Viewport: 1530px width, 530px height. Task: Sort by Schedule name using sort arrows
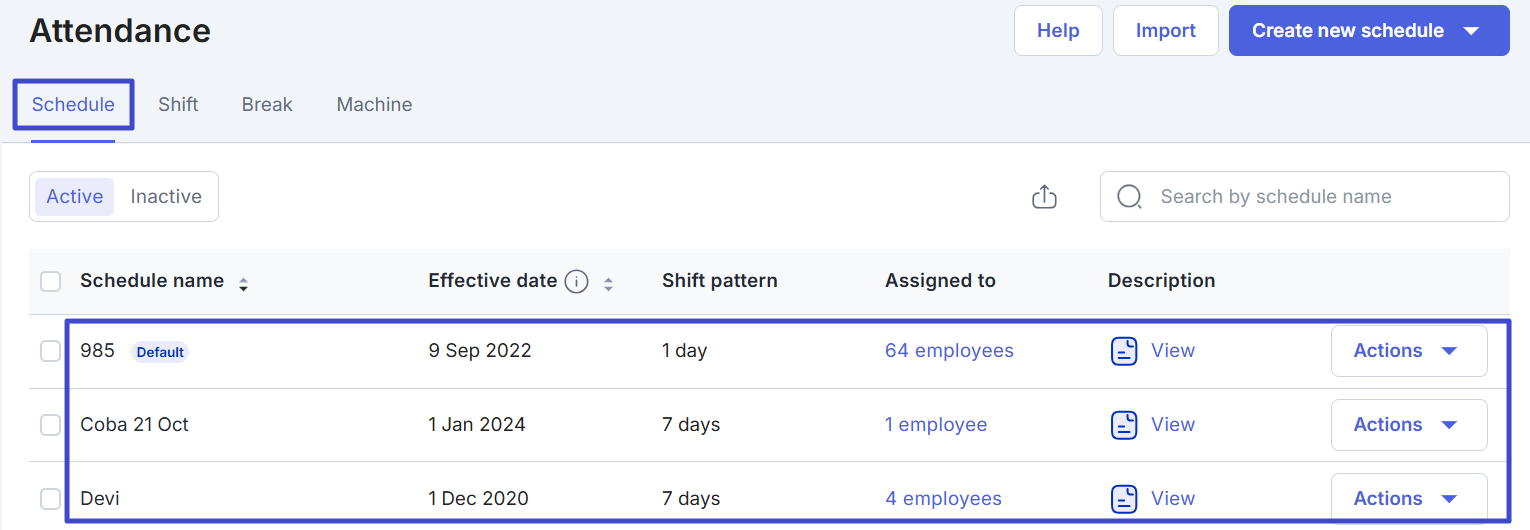243,284
